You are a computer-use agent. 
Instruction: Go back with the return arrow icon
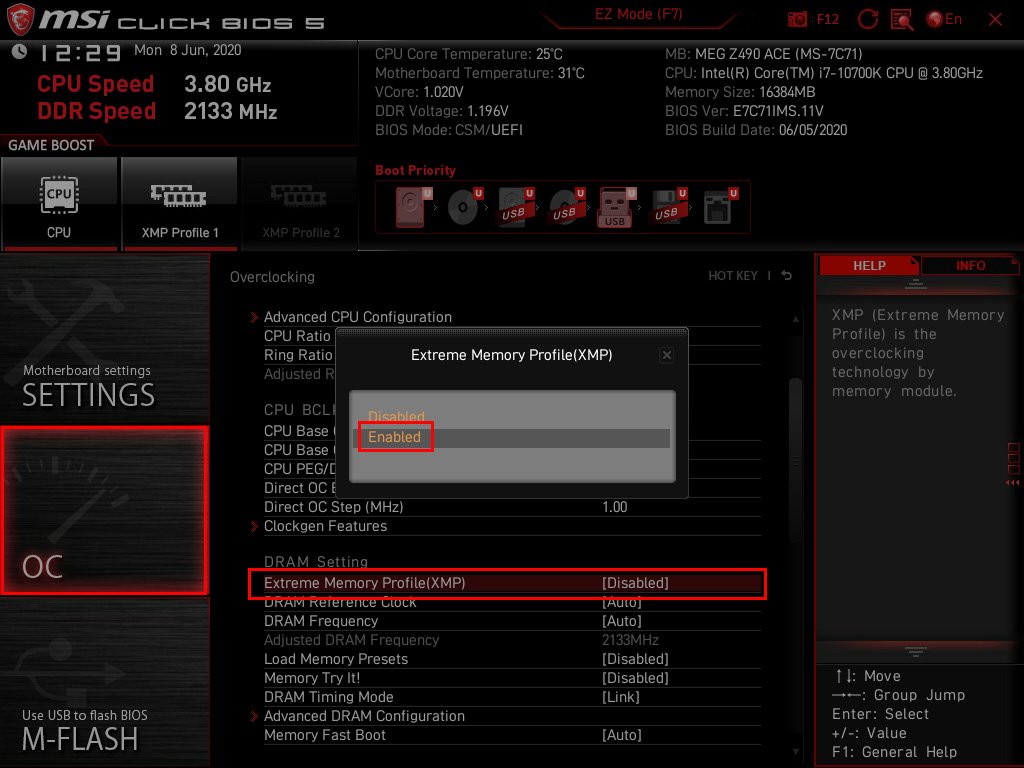(x=787, y=276)
